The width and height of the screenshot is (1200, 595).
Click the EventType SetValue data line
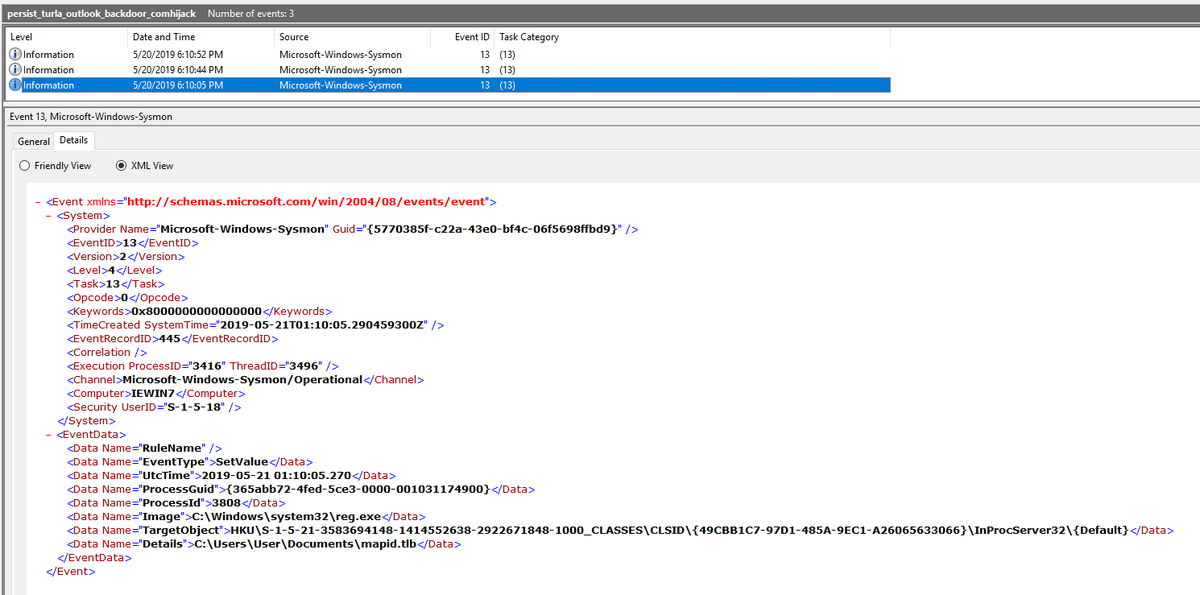coord(191,462)
